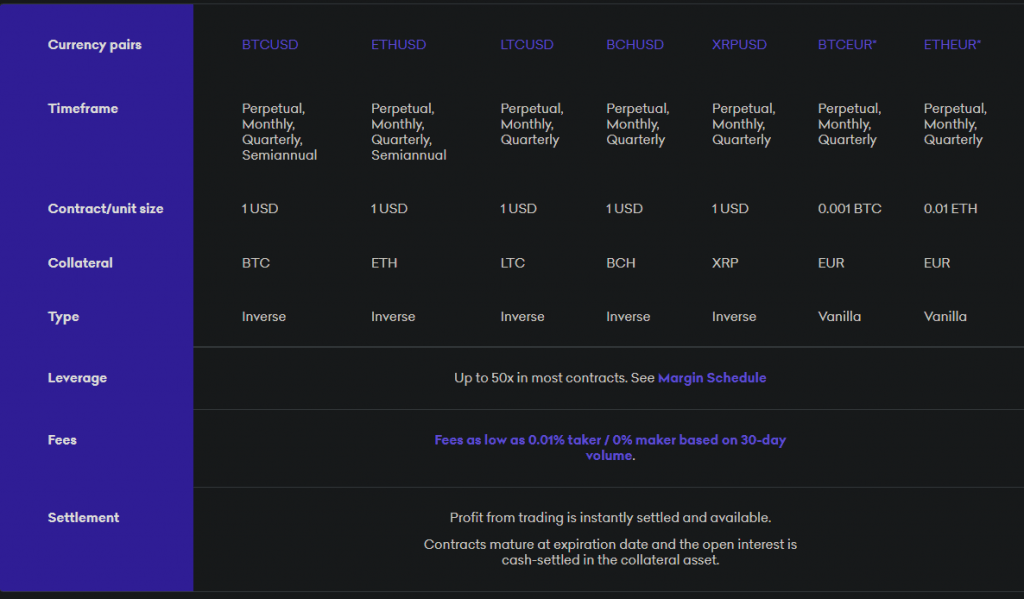Click the LTCUSD pair link
The image size is (1024, 599).
click(527, 45)
